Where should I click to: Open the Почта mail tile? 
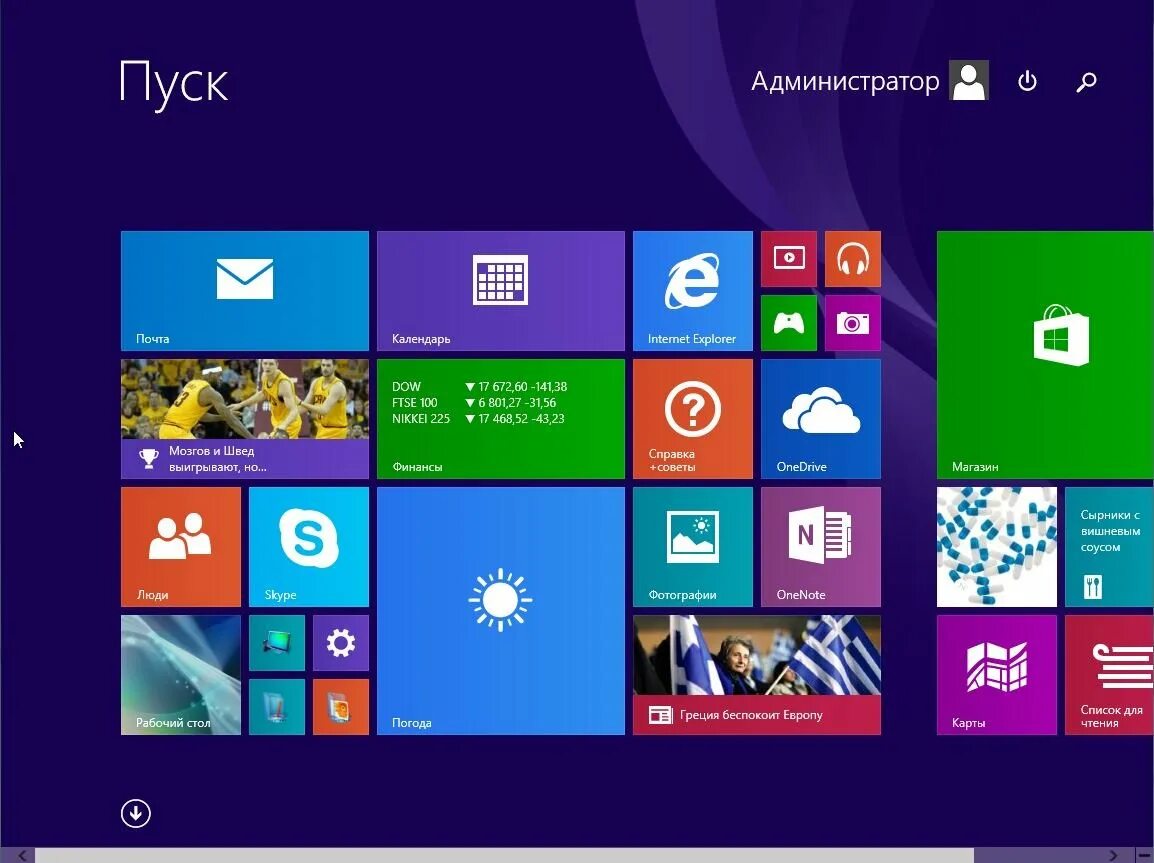tap(244, 291)
